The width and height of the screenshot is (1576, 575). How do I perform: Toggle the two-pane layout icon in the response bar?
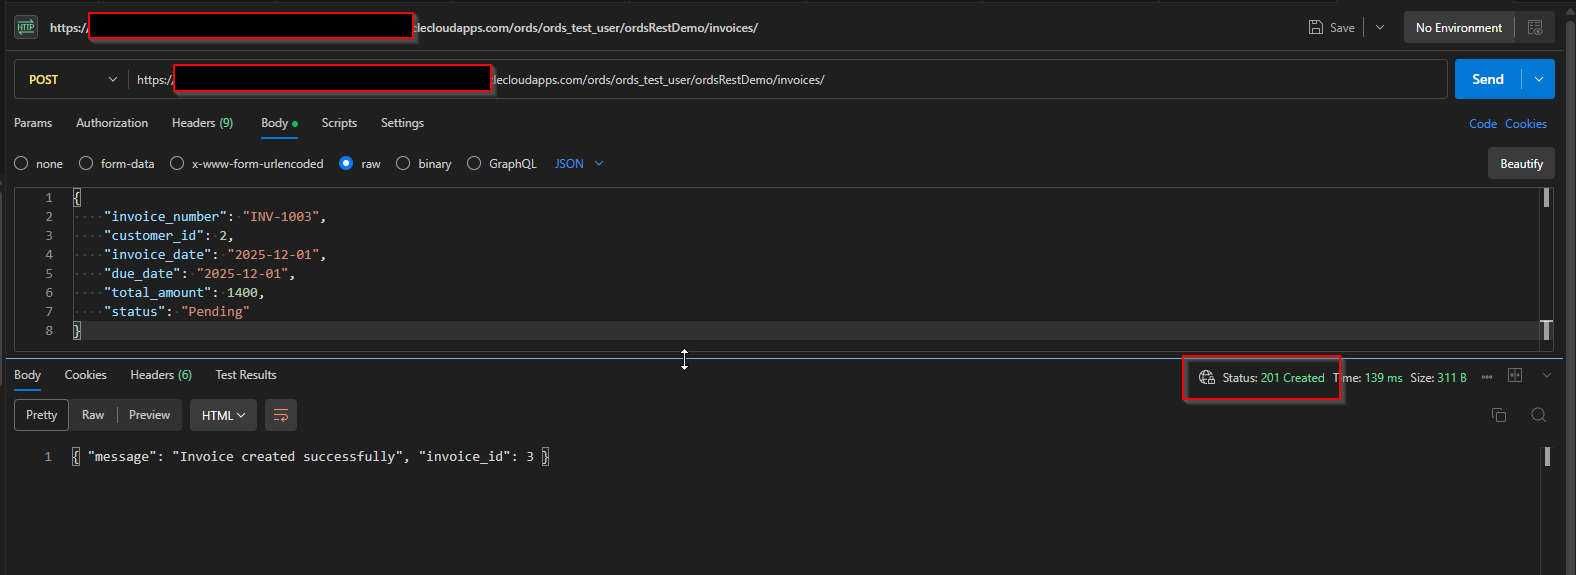1515,375
